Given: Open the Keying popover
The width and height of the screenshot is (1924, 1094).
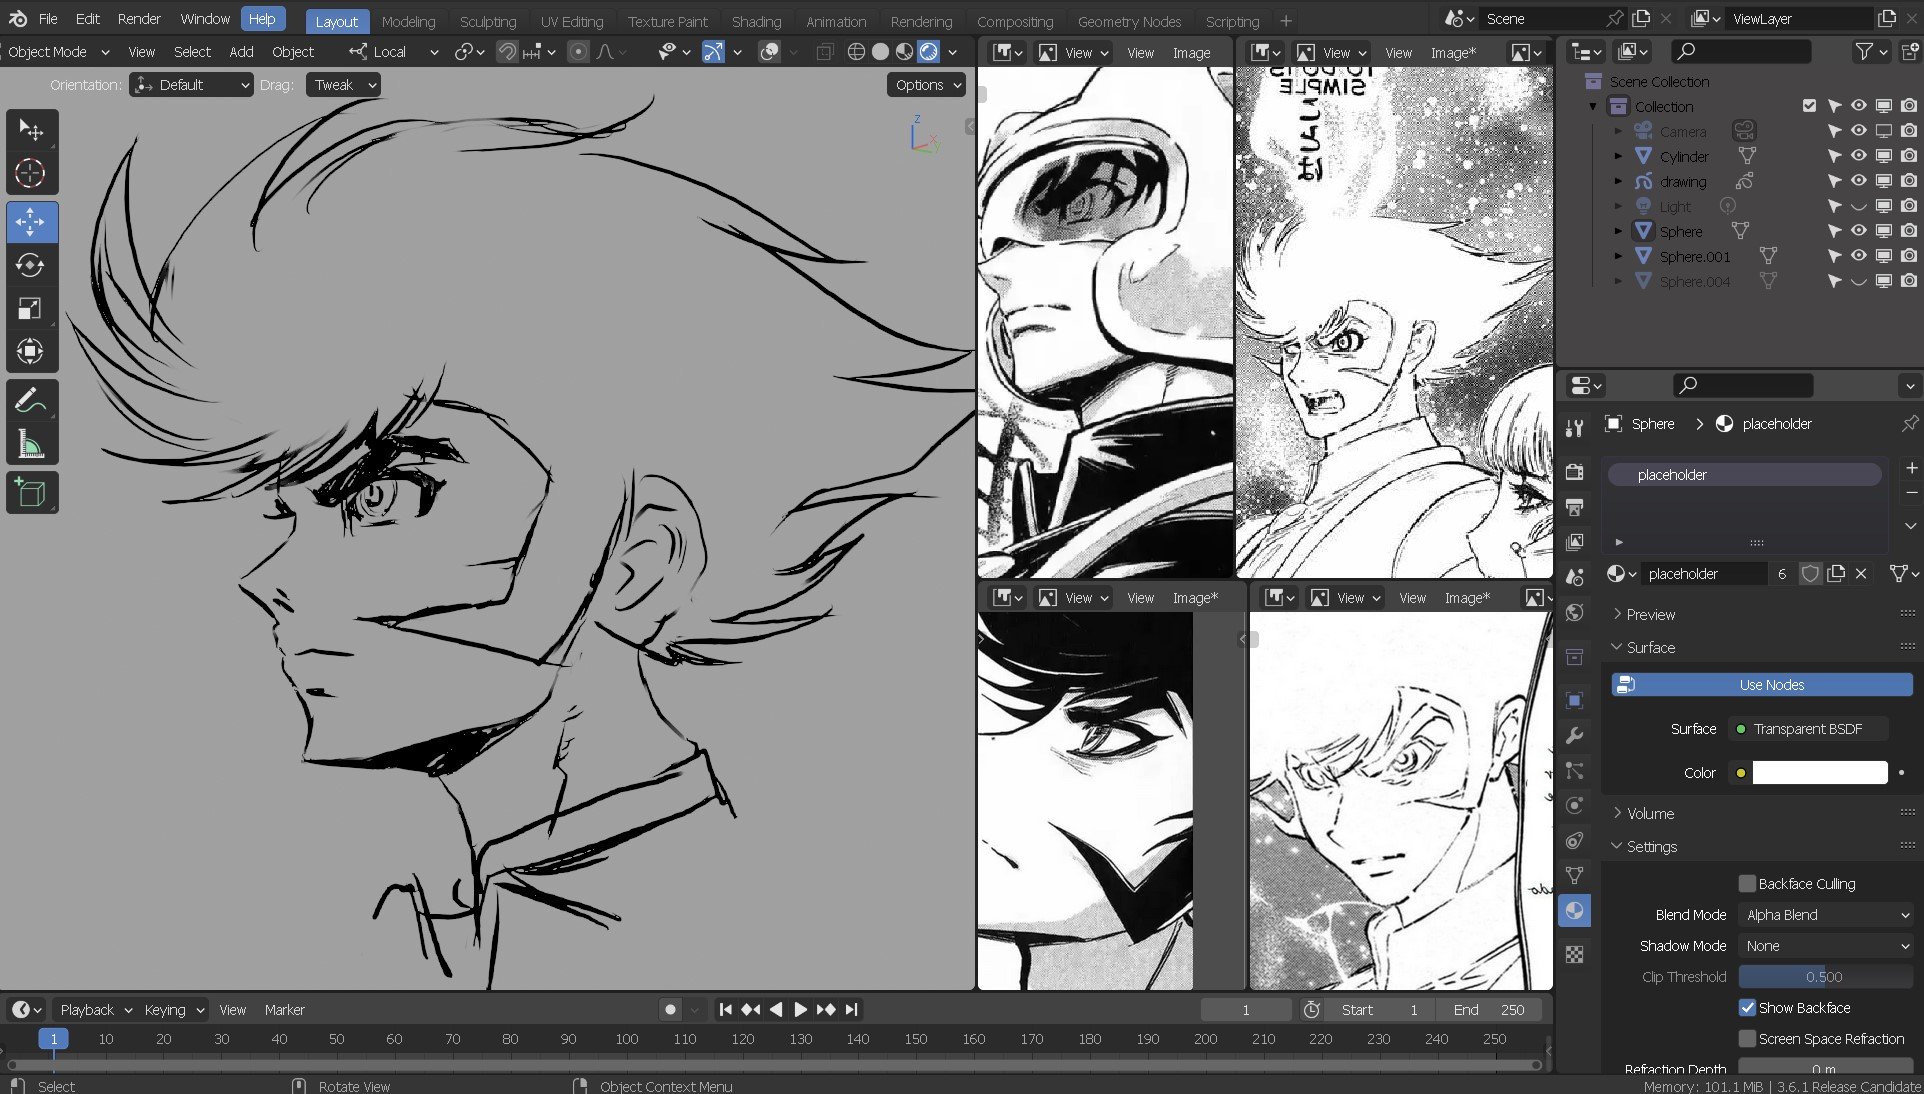Looking at the screenshot, I should coord(173,1009).
